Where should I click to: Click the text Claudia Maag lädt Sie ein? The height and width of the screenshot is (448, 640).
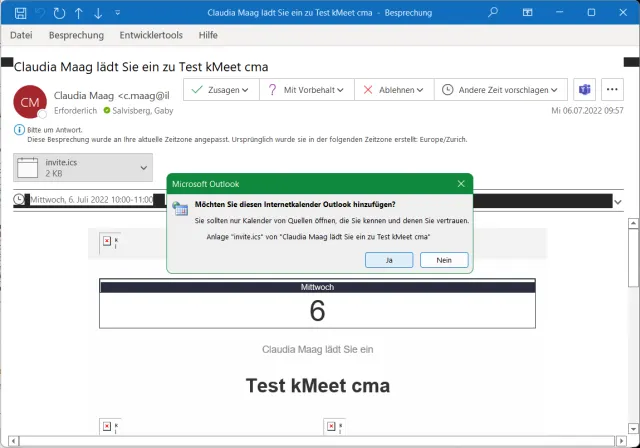pos(318,349)
